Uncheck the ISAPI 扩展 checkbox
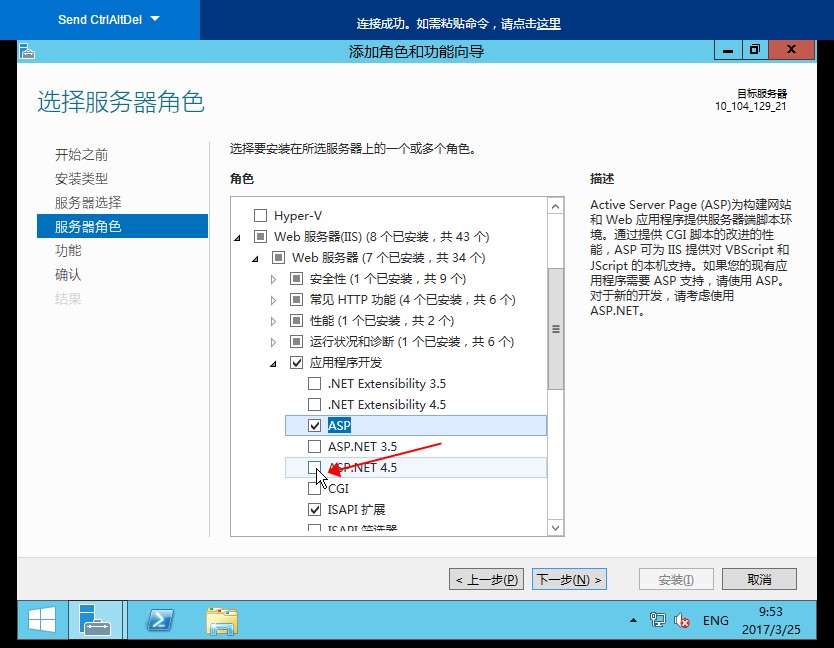The image size is (834, 648). tap(314, 510)
